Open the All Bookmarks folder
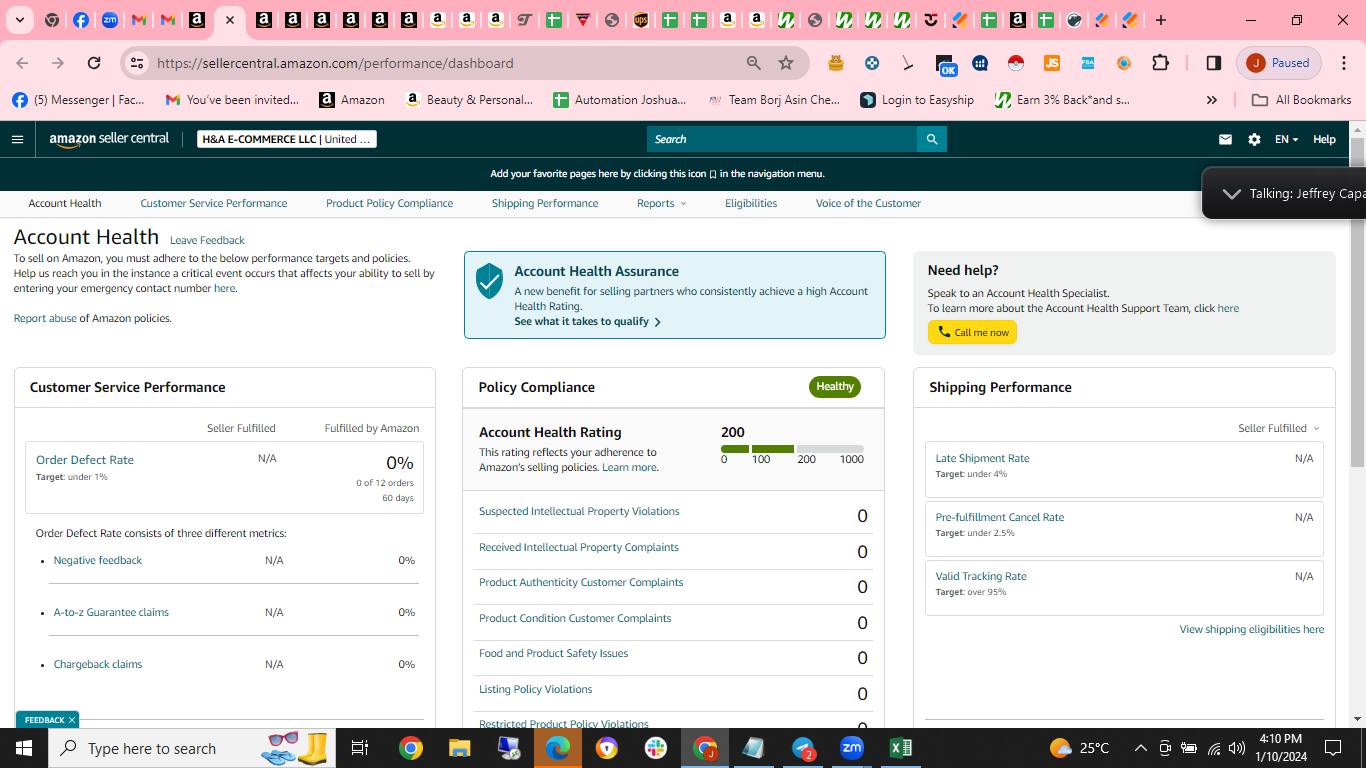This screenshot has height=768, width=1366. tap(1301, 100)
